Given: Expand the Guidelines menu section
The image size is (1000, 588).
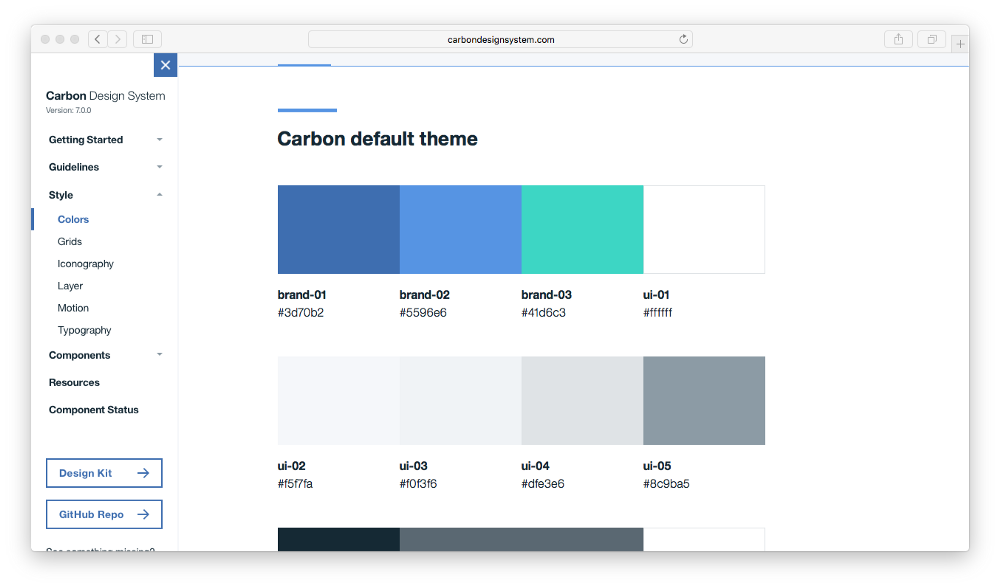Looking at the screenshot, I should (x=104, y=167).
